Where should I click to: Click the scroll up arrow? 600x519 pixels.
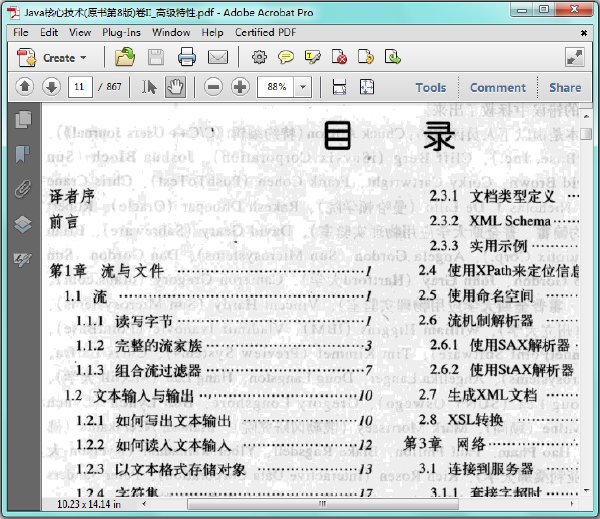click(x=586, y=116)
